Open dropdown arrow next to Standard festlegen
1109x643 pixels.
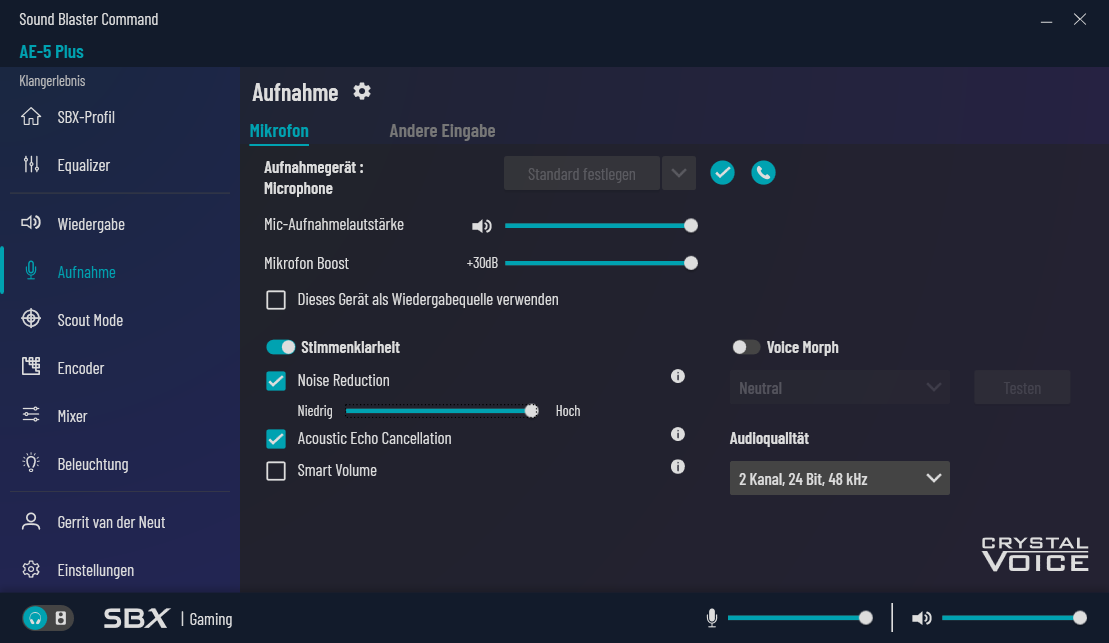pyautogui.click(x=679, y=173)
